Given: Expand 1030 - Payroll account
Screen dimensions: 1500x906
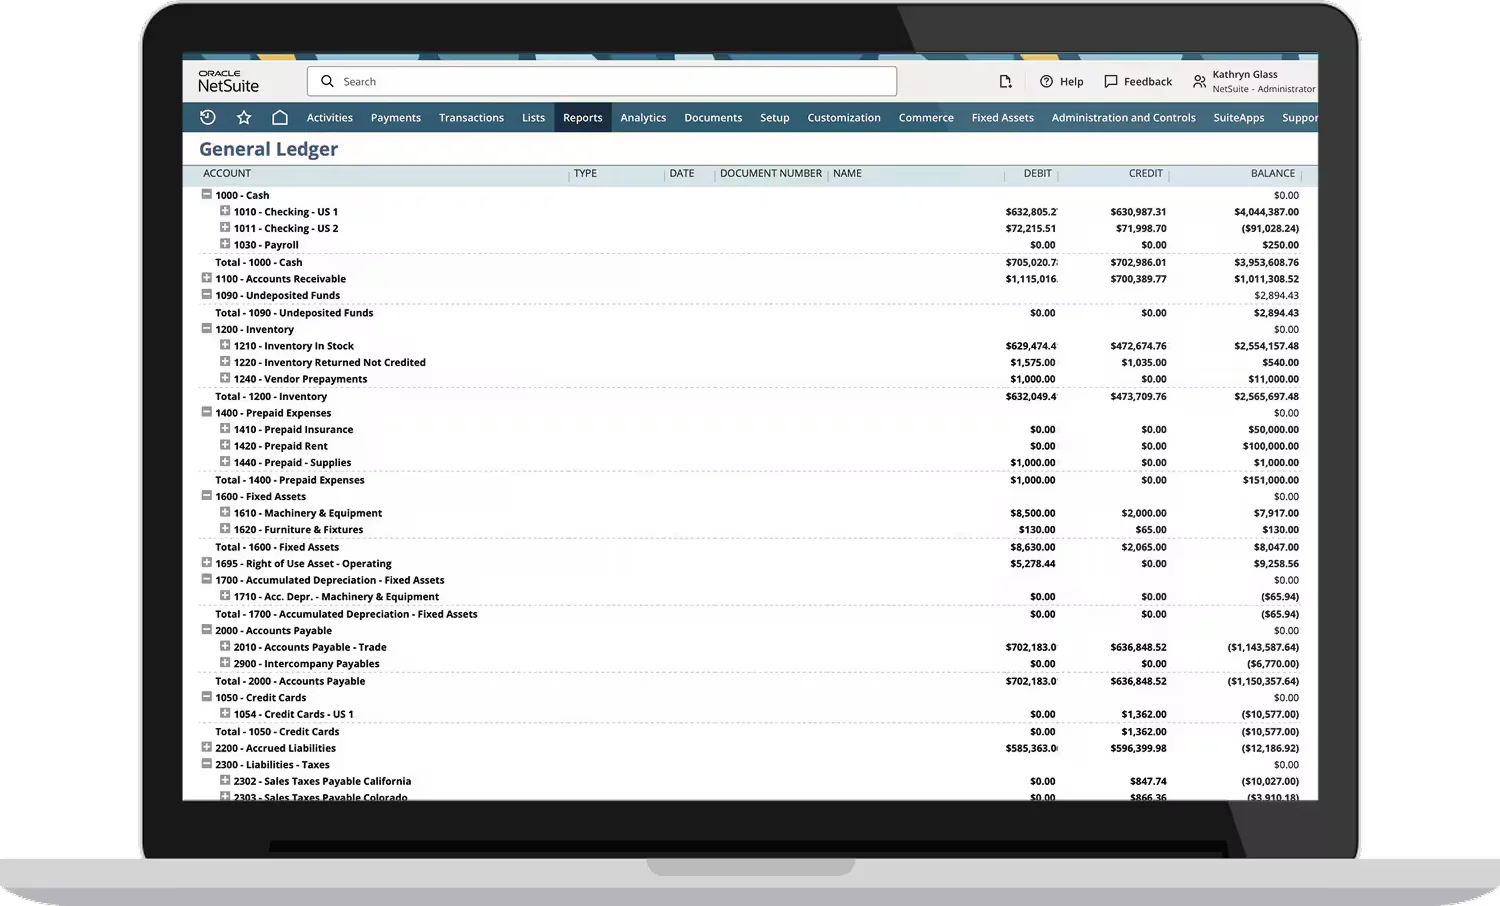Looking at the screenshot, I should 225,243.
